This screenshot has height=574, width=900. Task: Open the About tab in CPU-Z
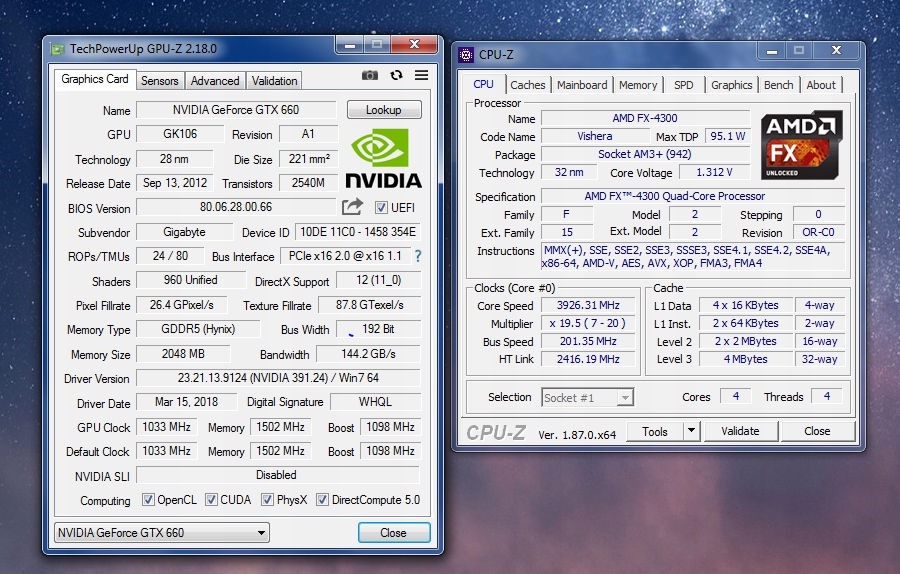pyautogui.click(x=821, y=85)
